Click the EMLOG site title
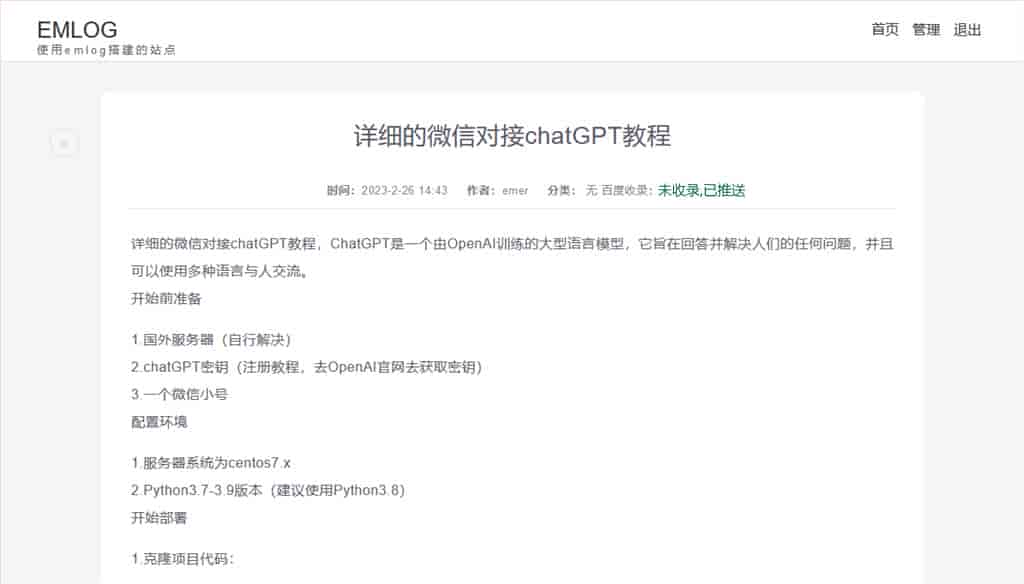Viewport: 1024px width, 584px height. pos(77,29)
